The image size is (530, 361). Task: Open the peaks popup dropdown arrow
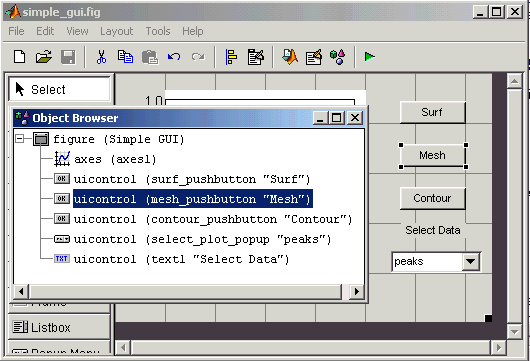pyautogui.click(x=471, y=261)
